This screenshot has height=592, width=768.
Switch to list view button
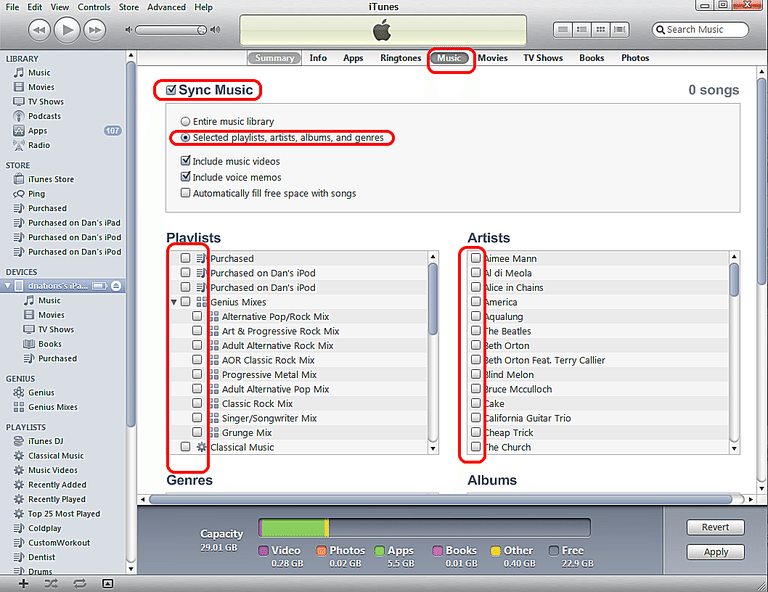coord(563,30)
